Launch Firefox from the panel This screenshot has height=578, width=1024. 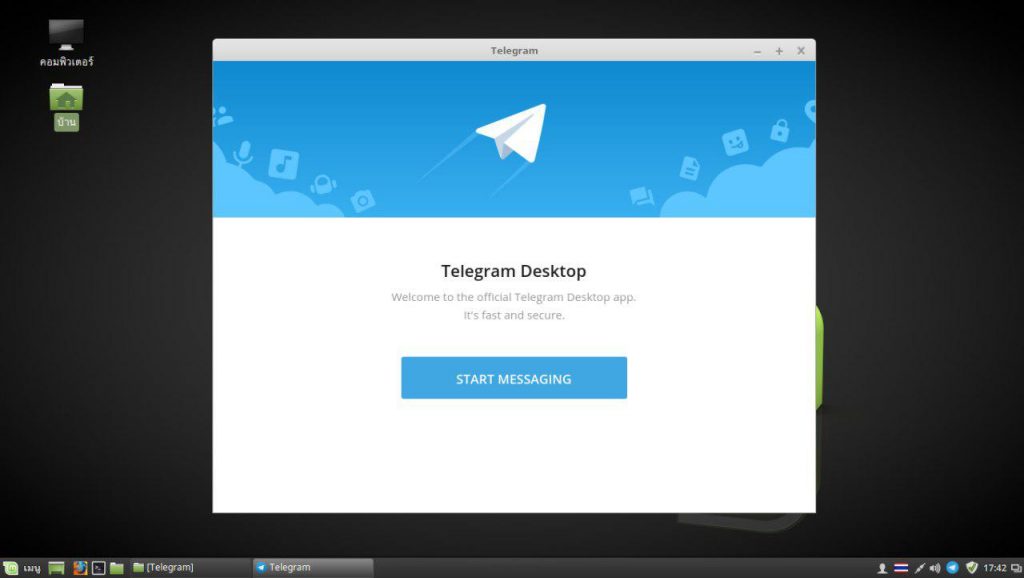pos(80,568)
